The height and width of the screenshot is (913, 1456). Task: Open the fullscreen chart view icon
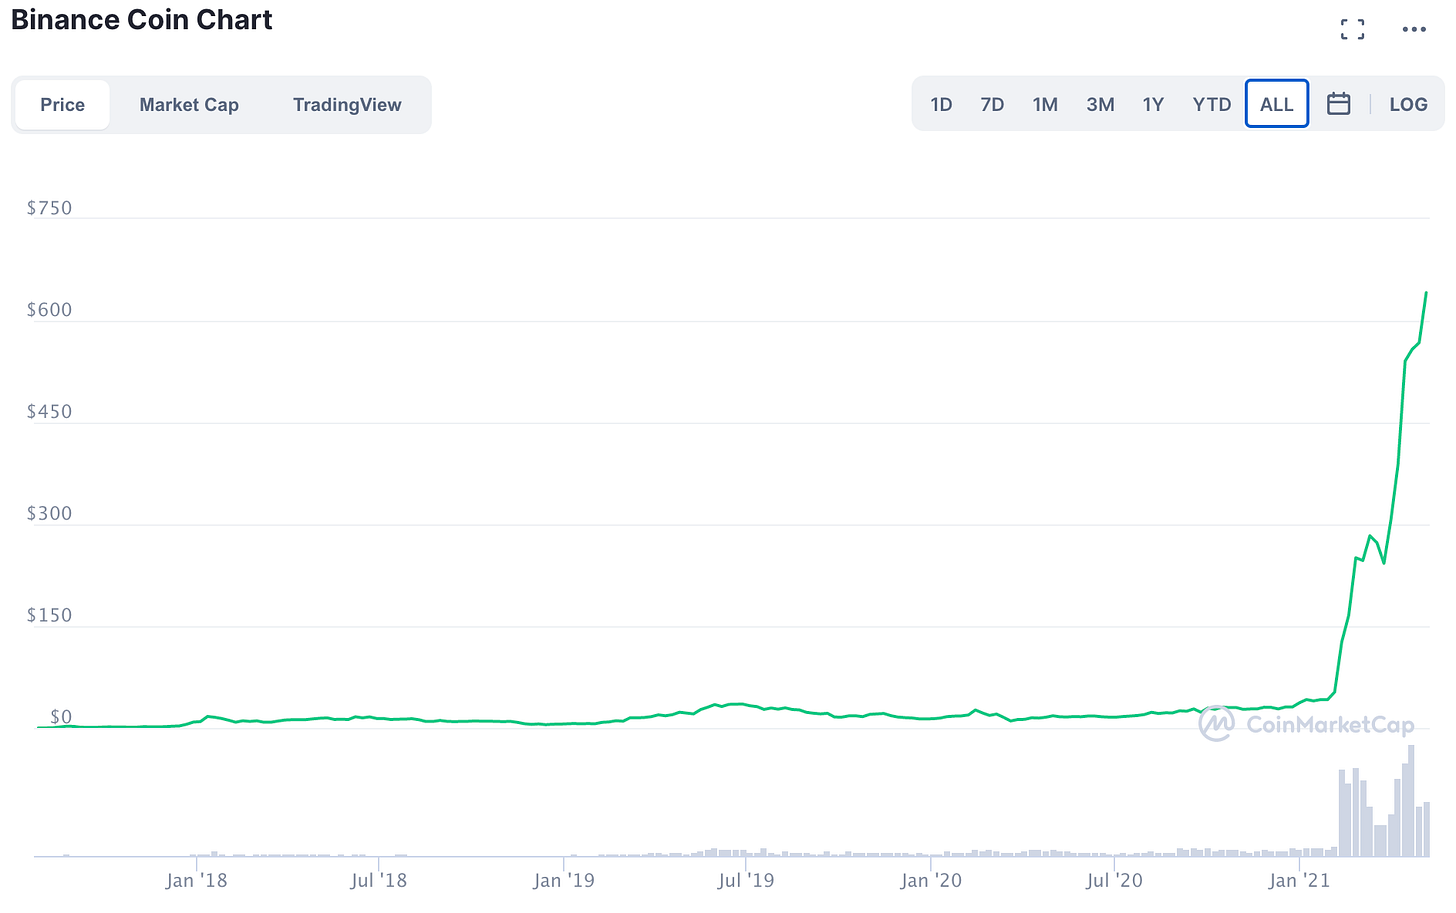click(1352, 29)
